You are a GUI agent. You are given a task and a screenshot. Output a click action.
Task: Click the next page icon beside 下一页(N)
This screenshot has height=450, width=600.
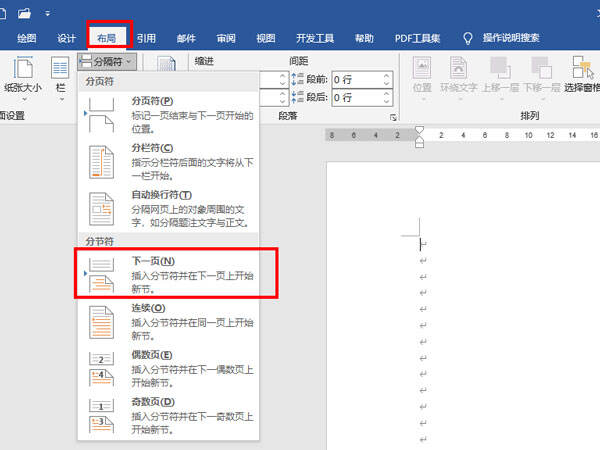(x=101, y=275)
